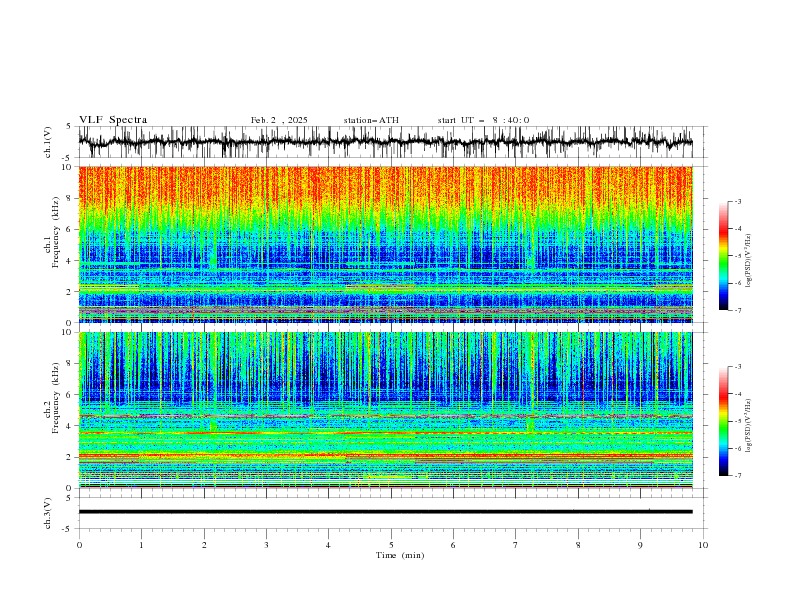
Task: Select the "Time (min)" x-axis label
Action: click(x=400, y=555)
